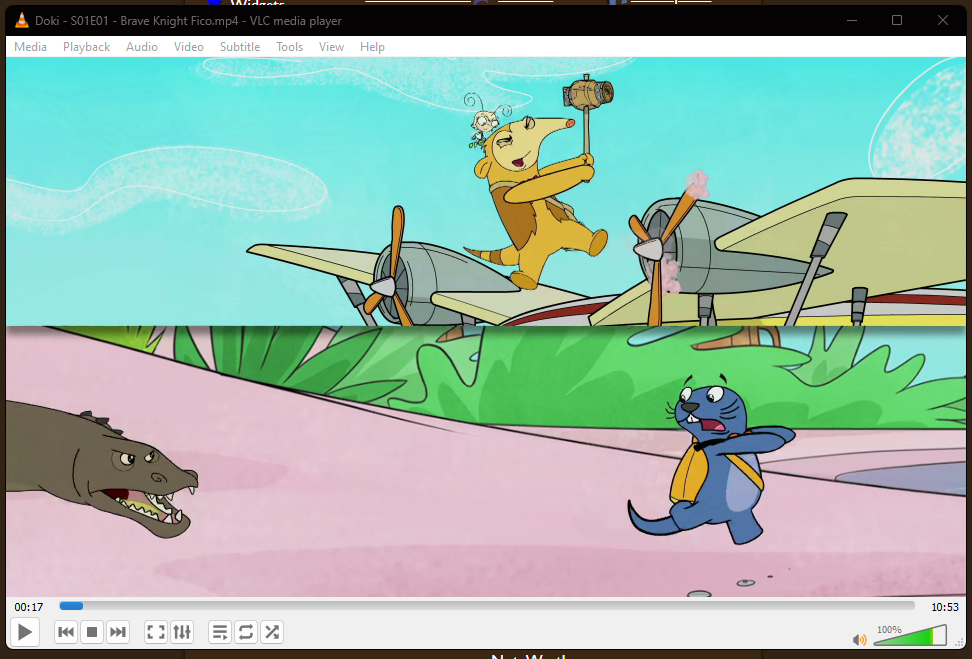The image size is (972, 659).
Task: Show extended settings and effects
Action: click(182, 631)
